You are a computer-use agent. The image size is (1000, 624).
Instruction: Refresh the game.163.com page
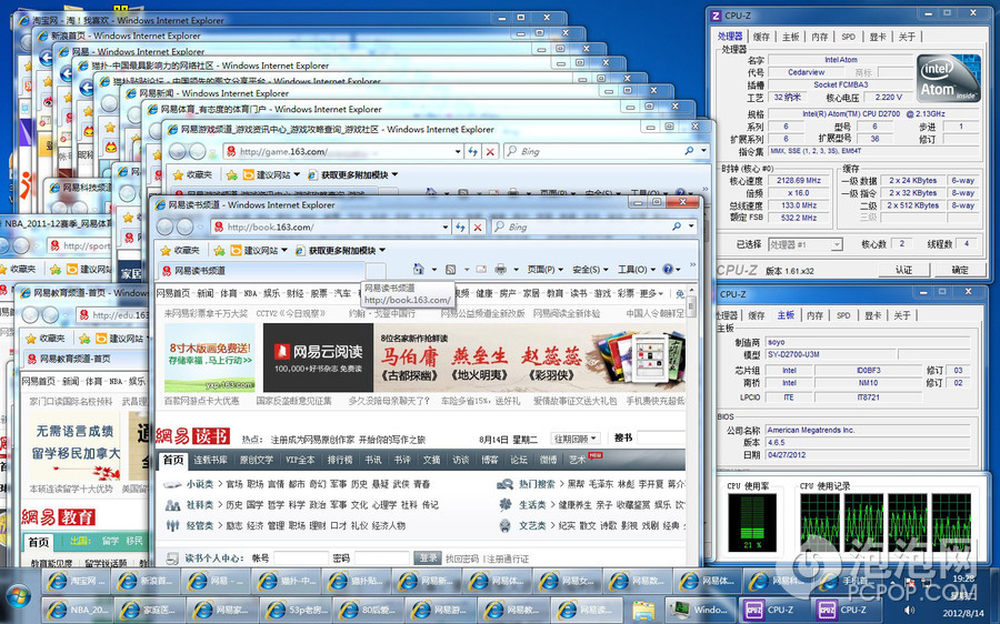pos(473,151)
